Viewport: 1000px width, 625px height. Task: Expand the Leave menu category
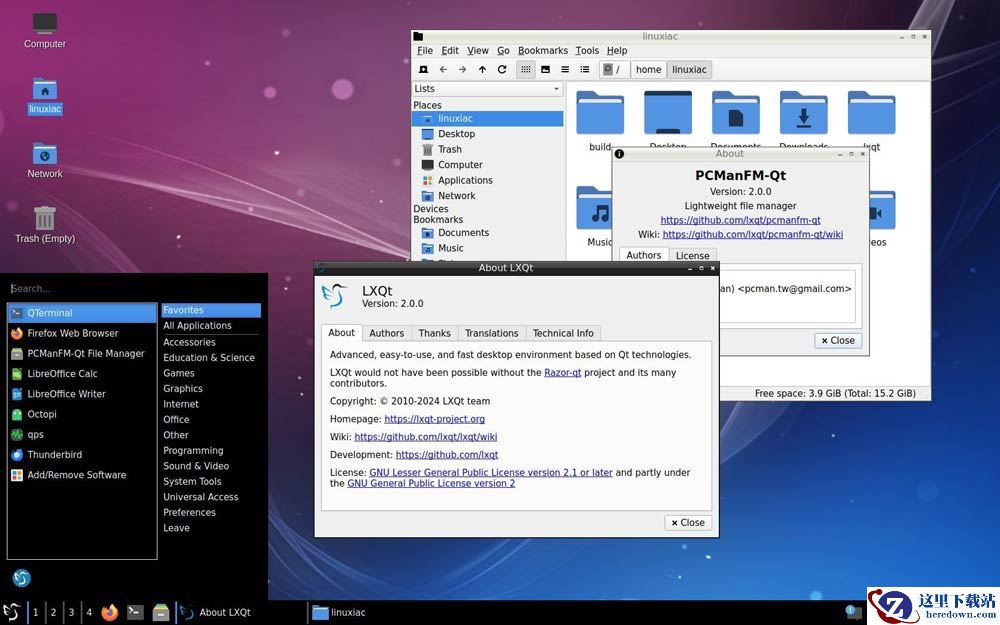click(x=211, y=528)
